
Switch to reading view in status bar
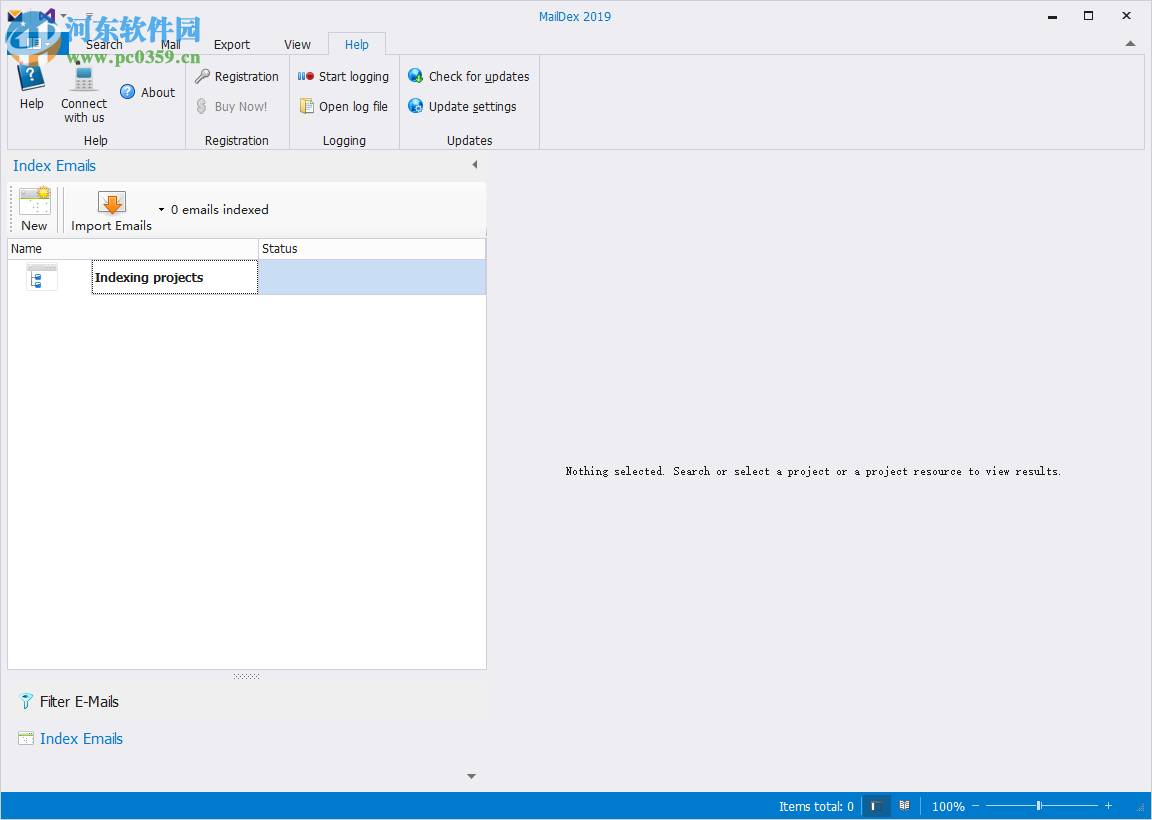[904, 806]
